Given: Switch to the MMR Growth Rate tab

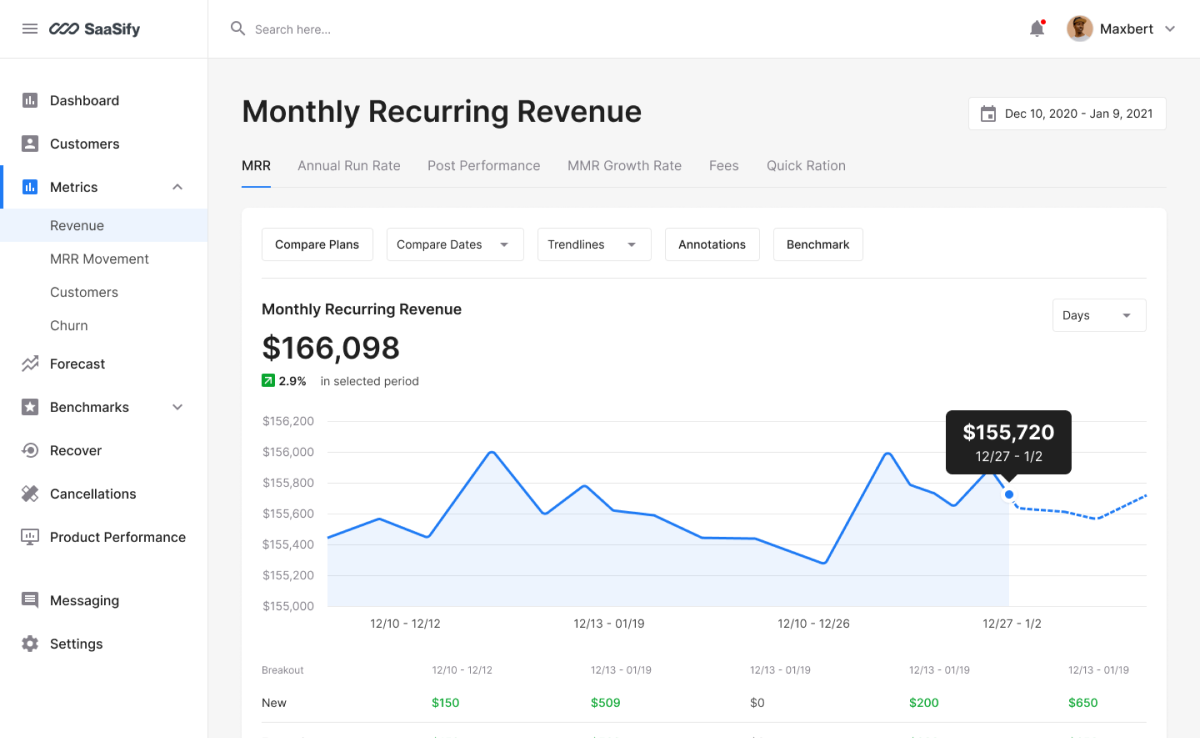Looking at the screenshot, I should tap(624, 166).
